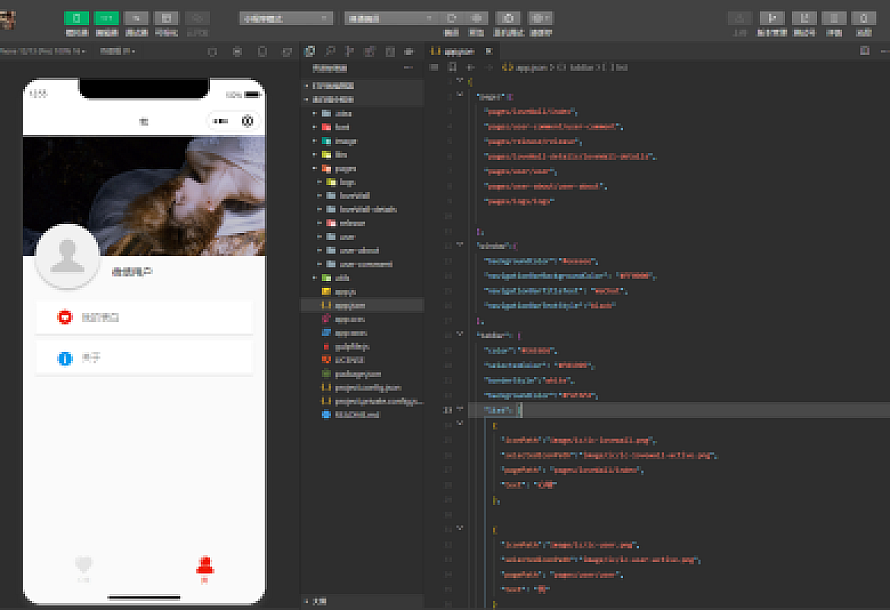This screenshot has height=610, width=890.
Task: Open the compile mode dropdown
Action: point(390,18)
